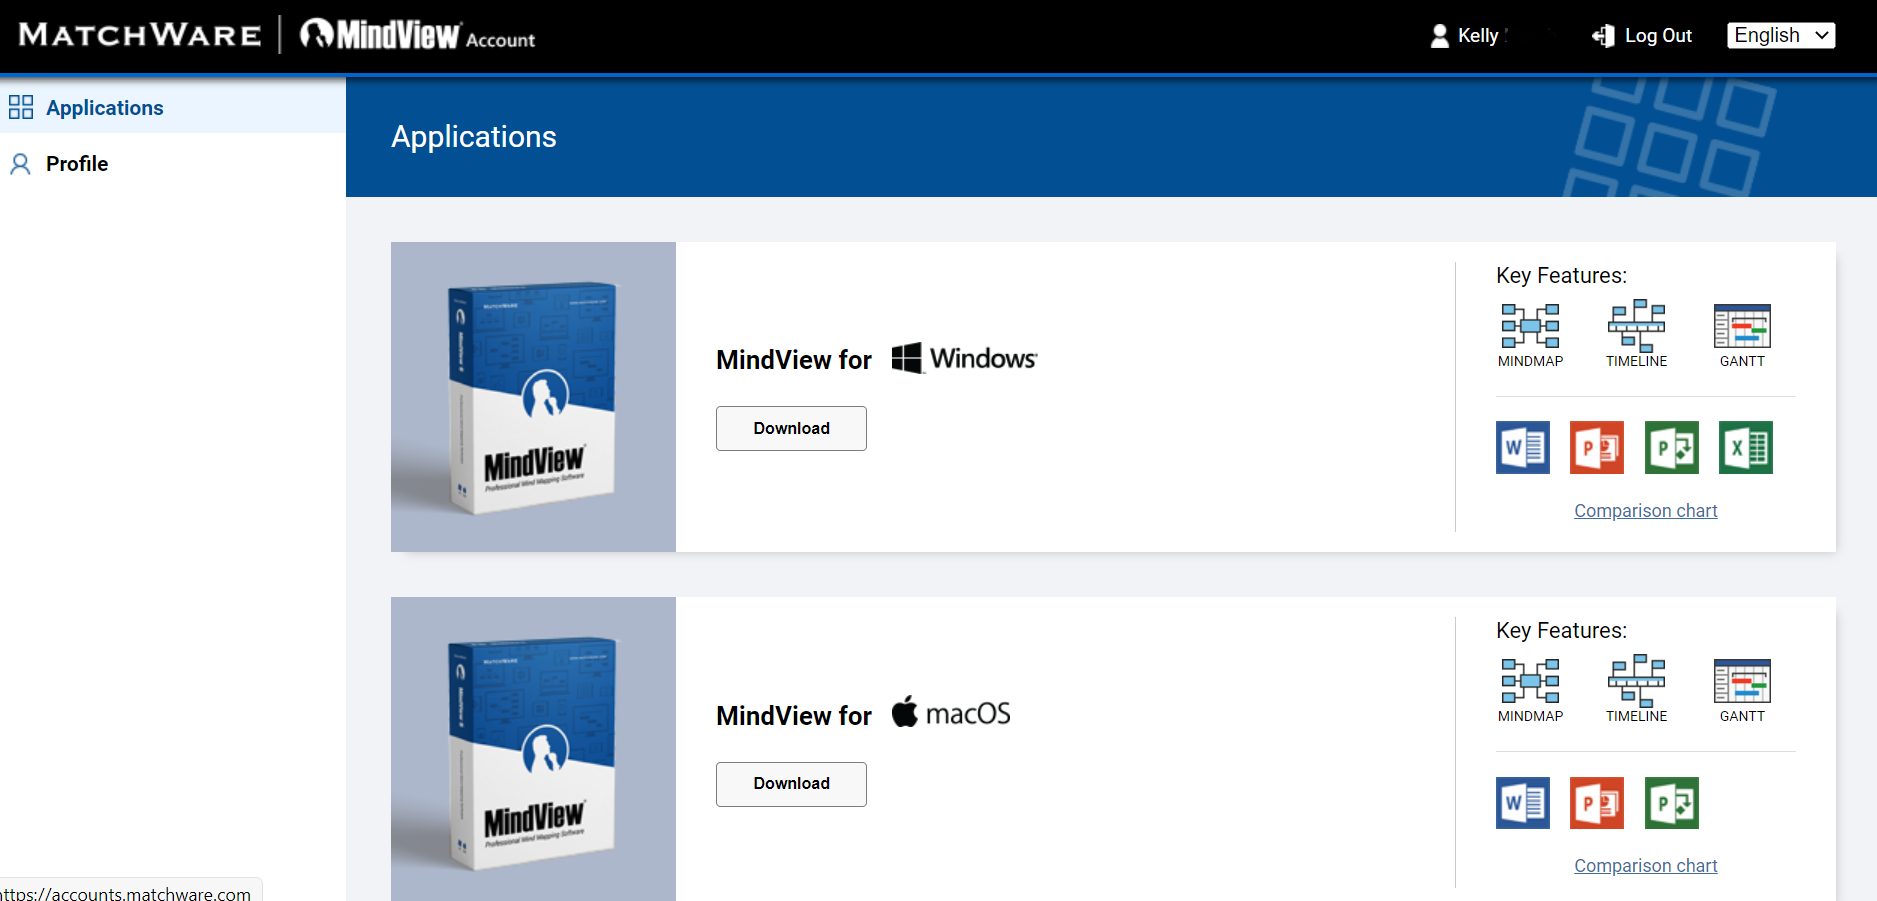Select Applications in the left sidebar
The image size is (1877, 901).
(104, 108)
